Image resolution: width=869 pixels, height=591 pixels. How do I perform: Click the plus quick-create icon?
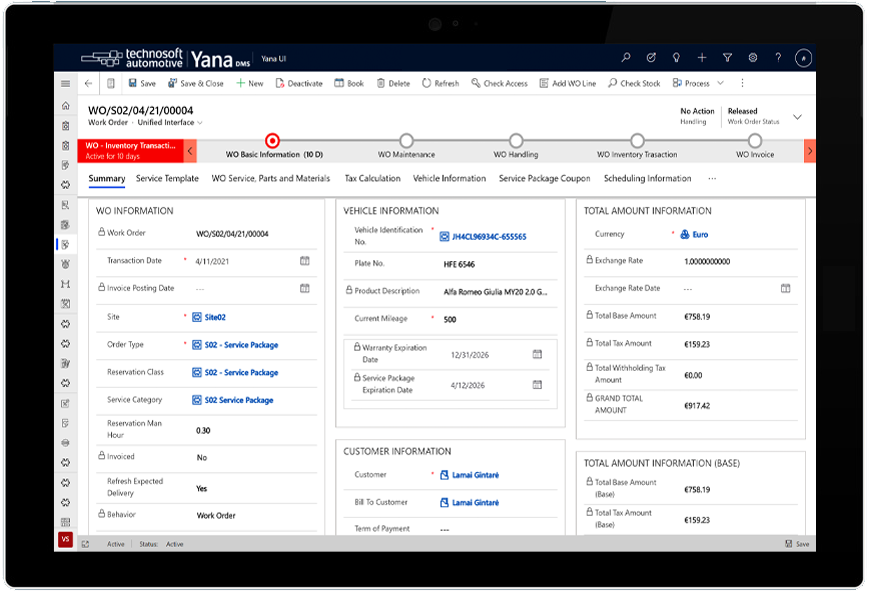pos(702,57)
